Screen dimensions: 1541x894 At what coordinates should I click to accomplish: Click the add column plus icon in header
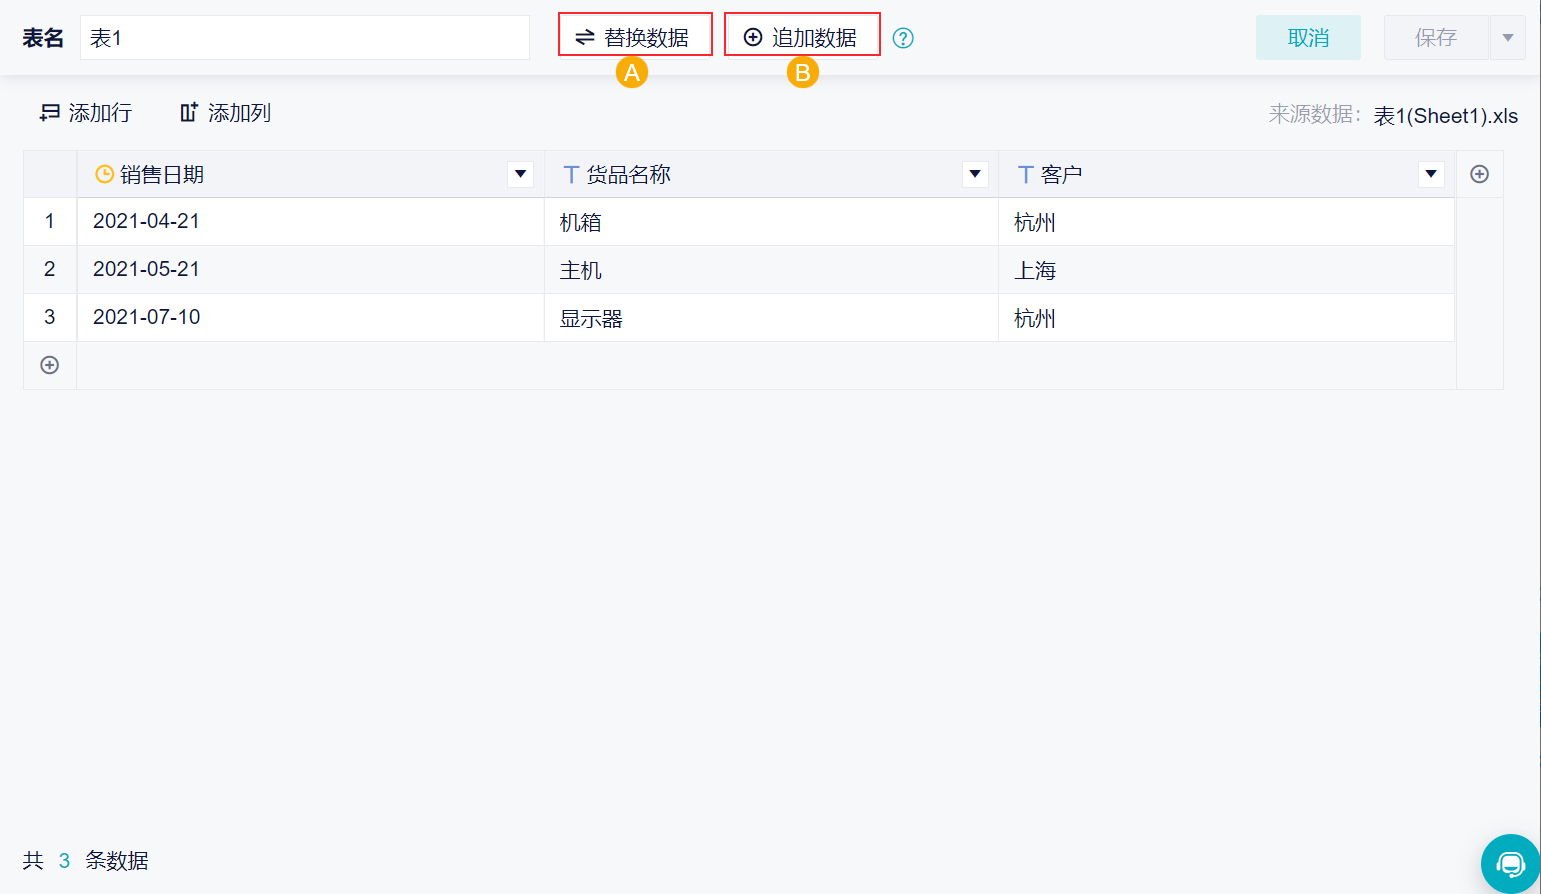tap(1479, 174)
